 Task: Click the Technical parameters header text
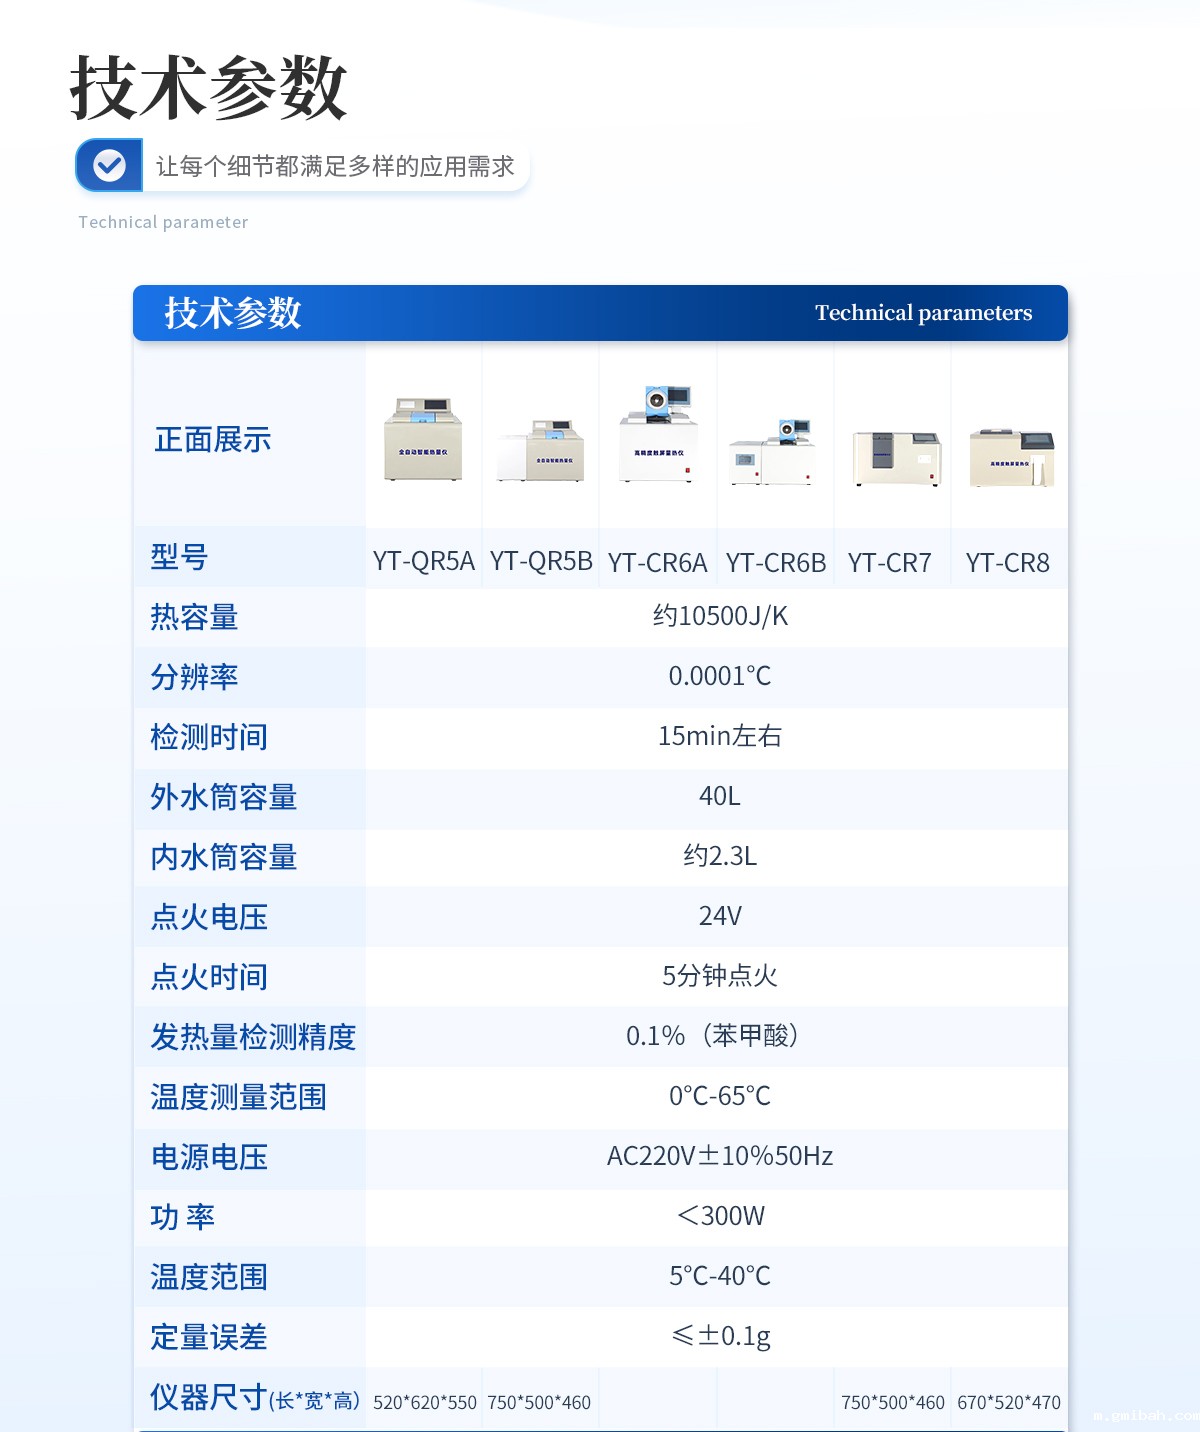click(x=923, y=313)
